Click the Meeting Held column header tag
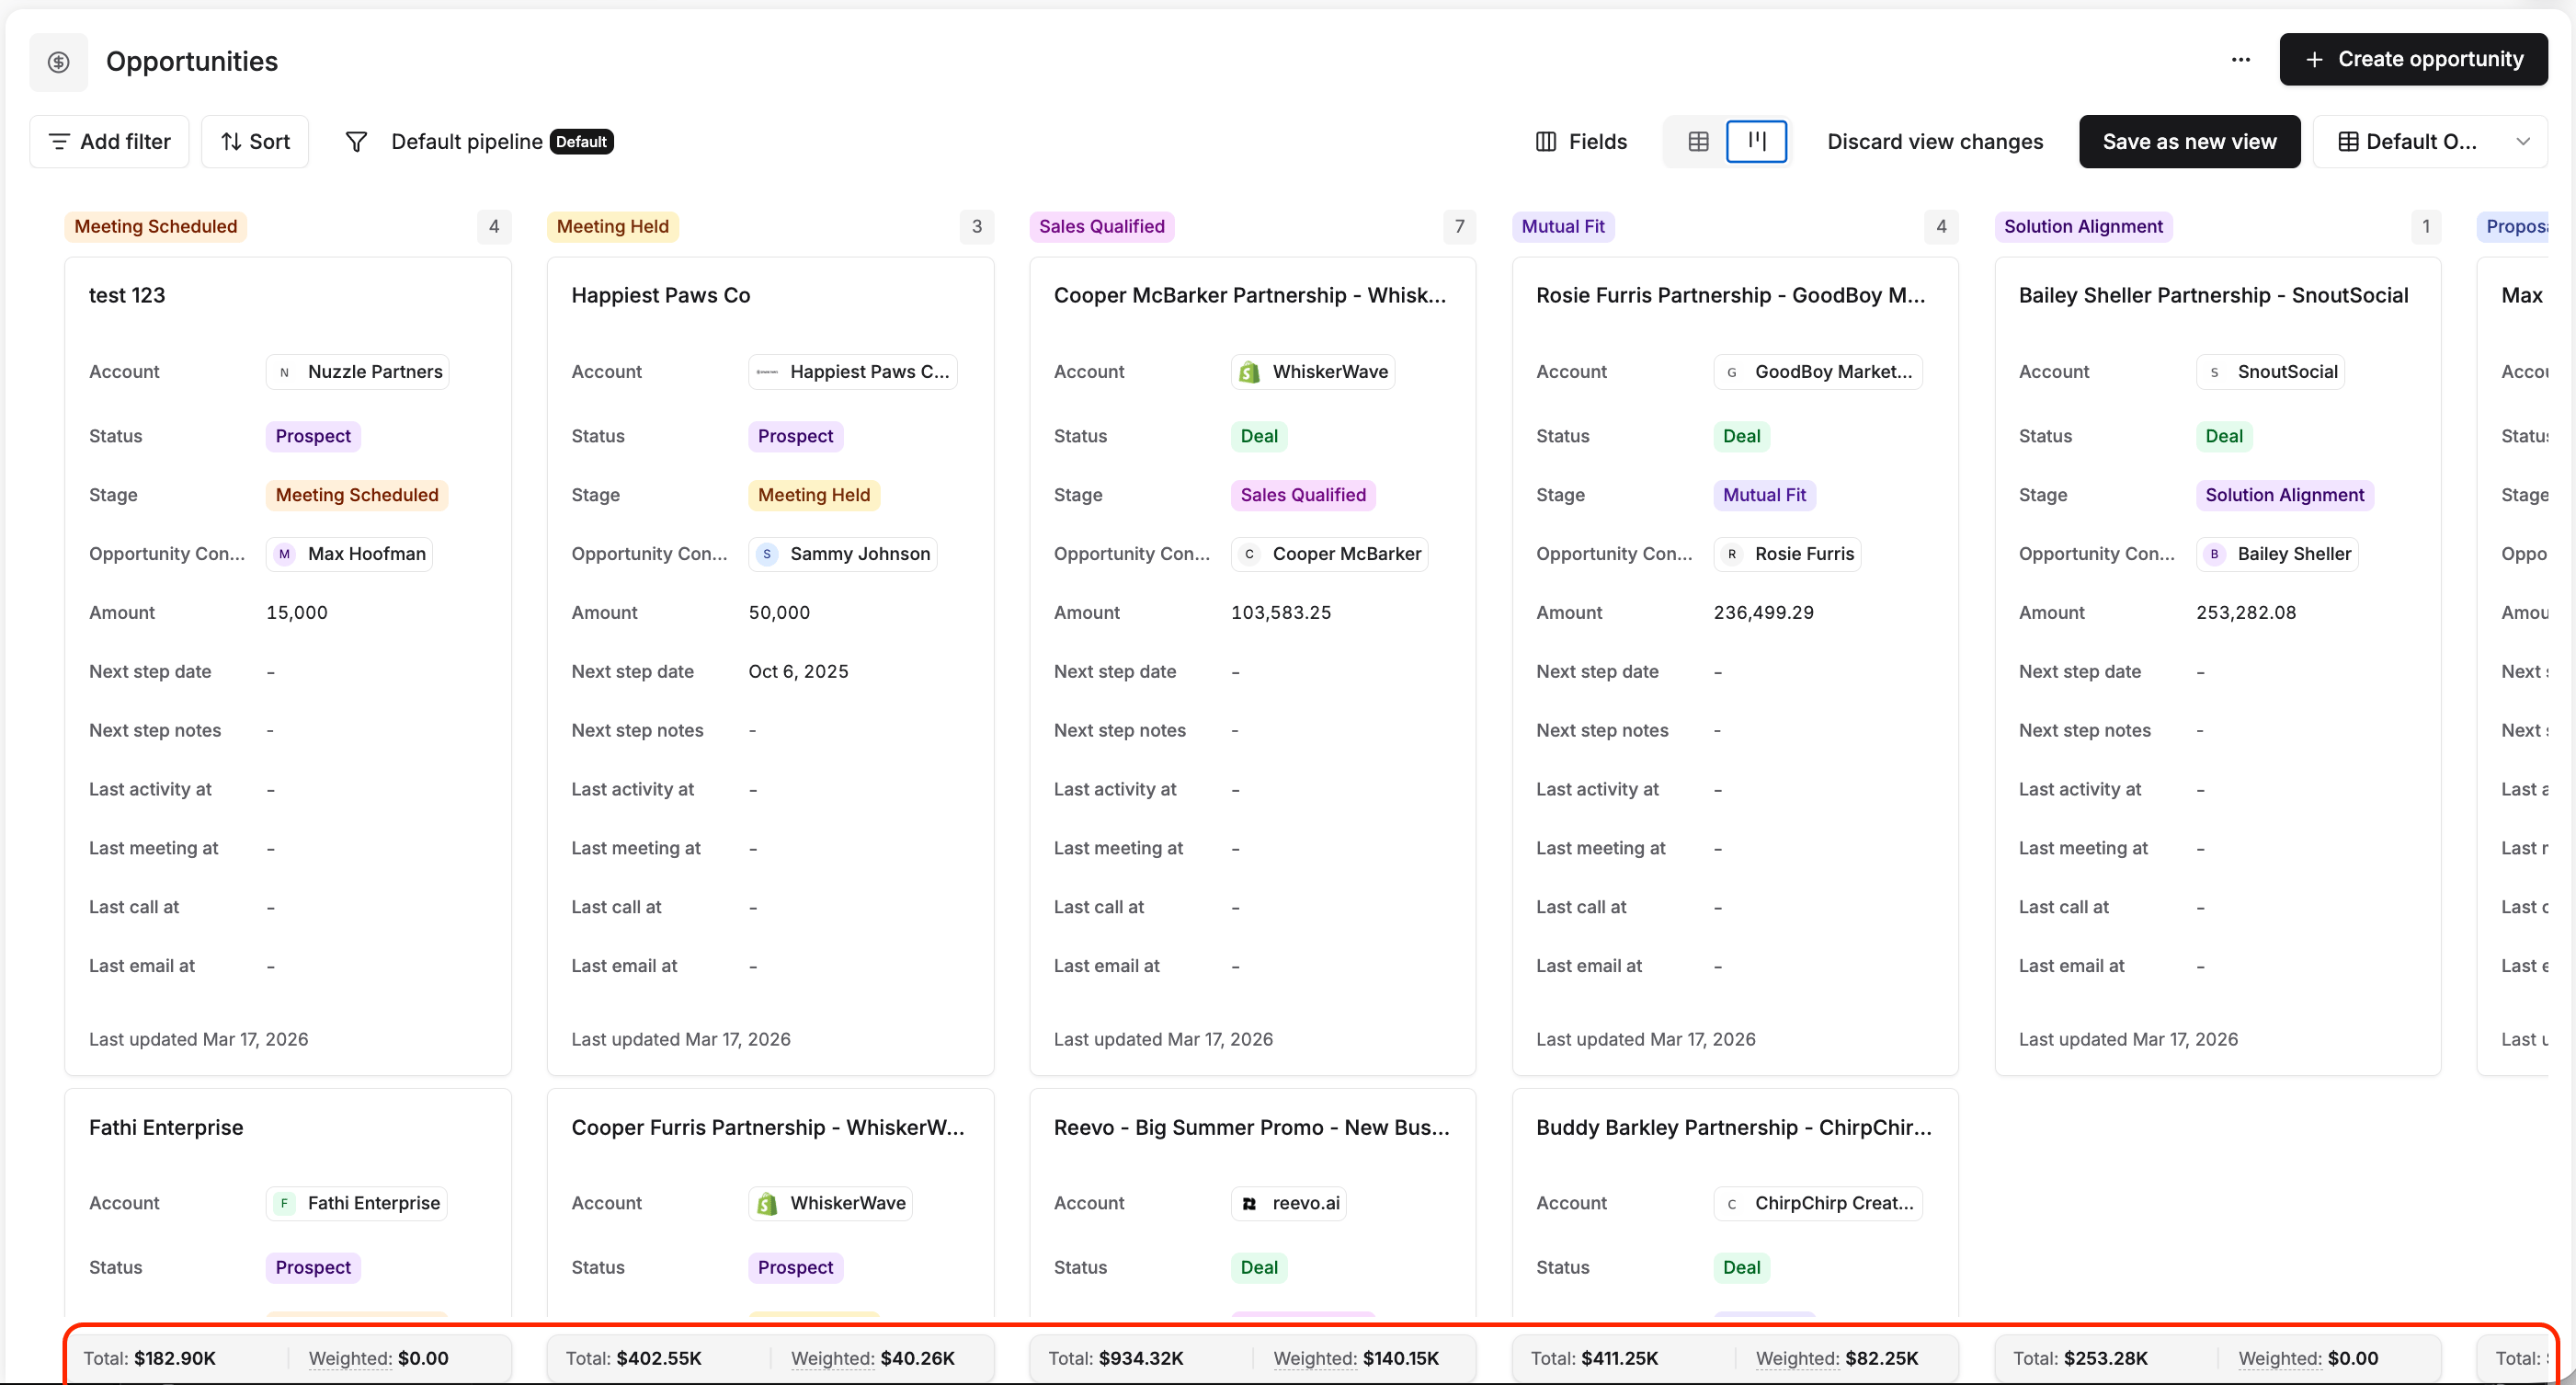Viewport: 2576px width, 1385px height. (x=612, y=226)
